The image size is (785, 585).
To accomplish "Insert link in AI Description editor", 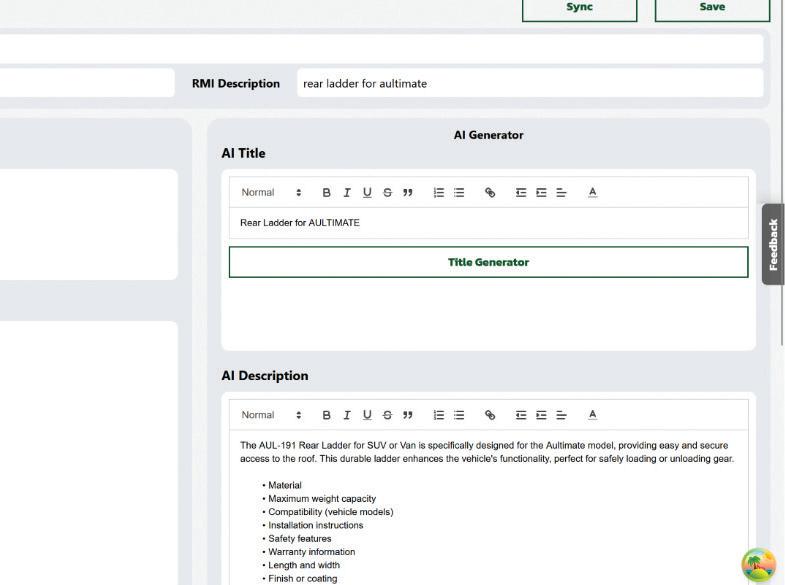I will 490,415.
